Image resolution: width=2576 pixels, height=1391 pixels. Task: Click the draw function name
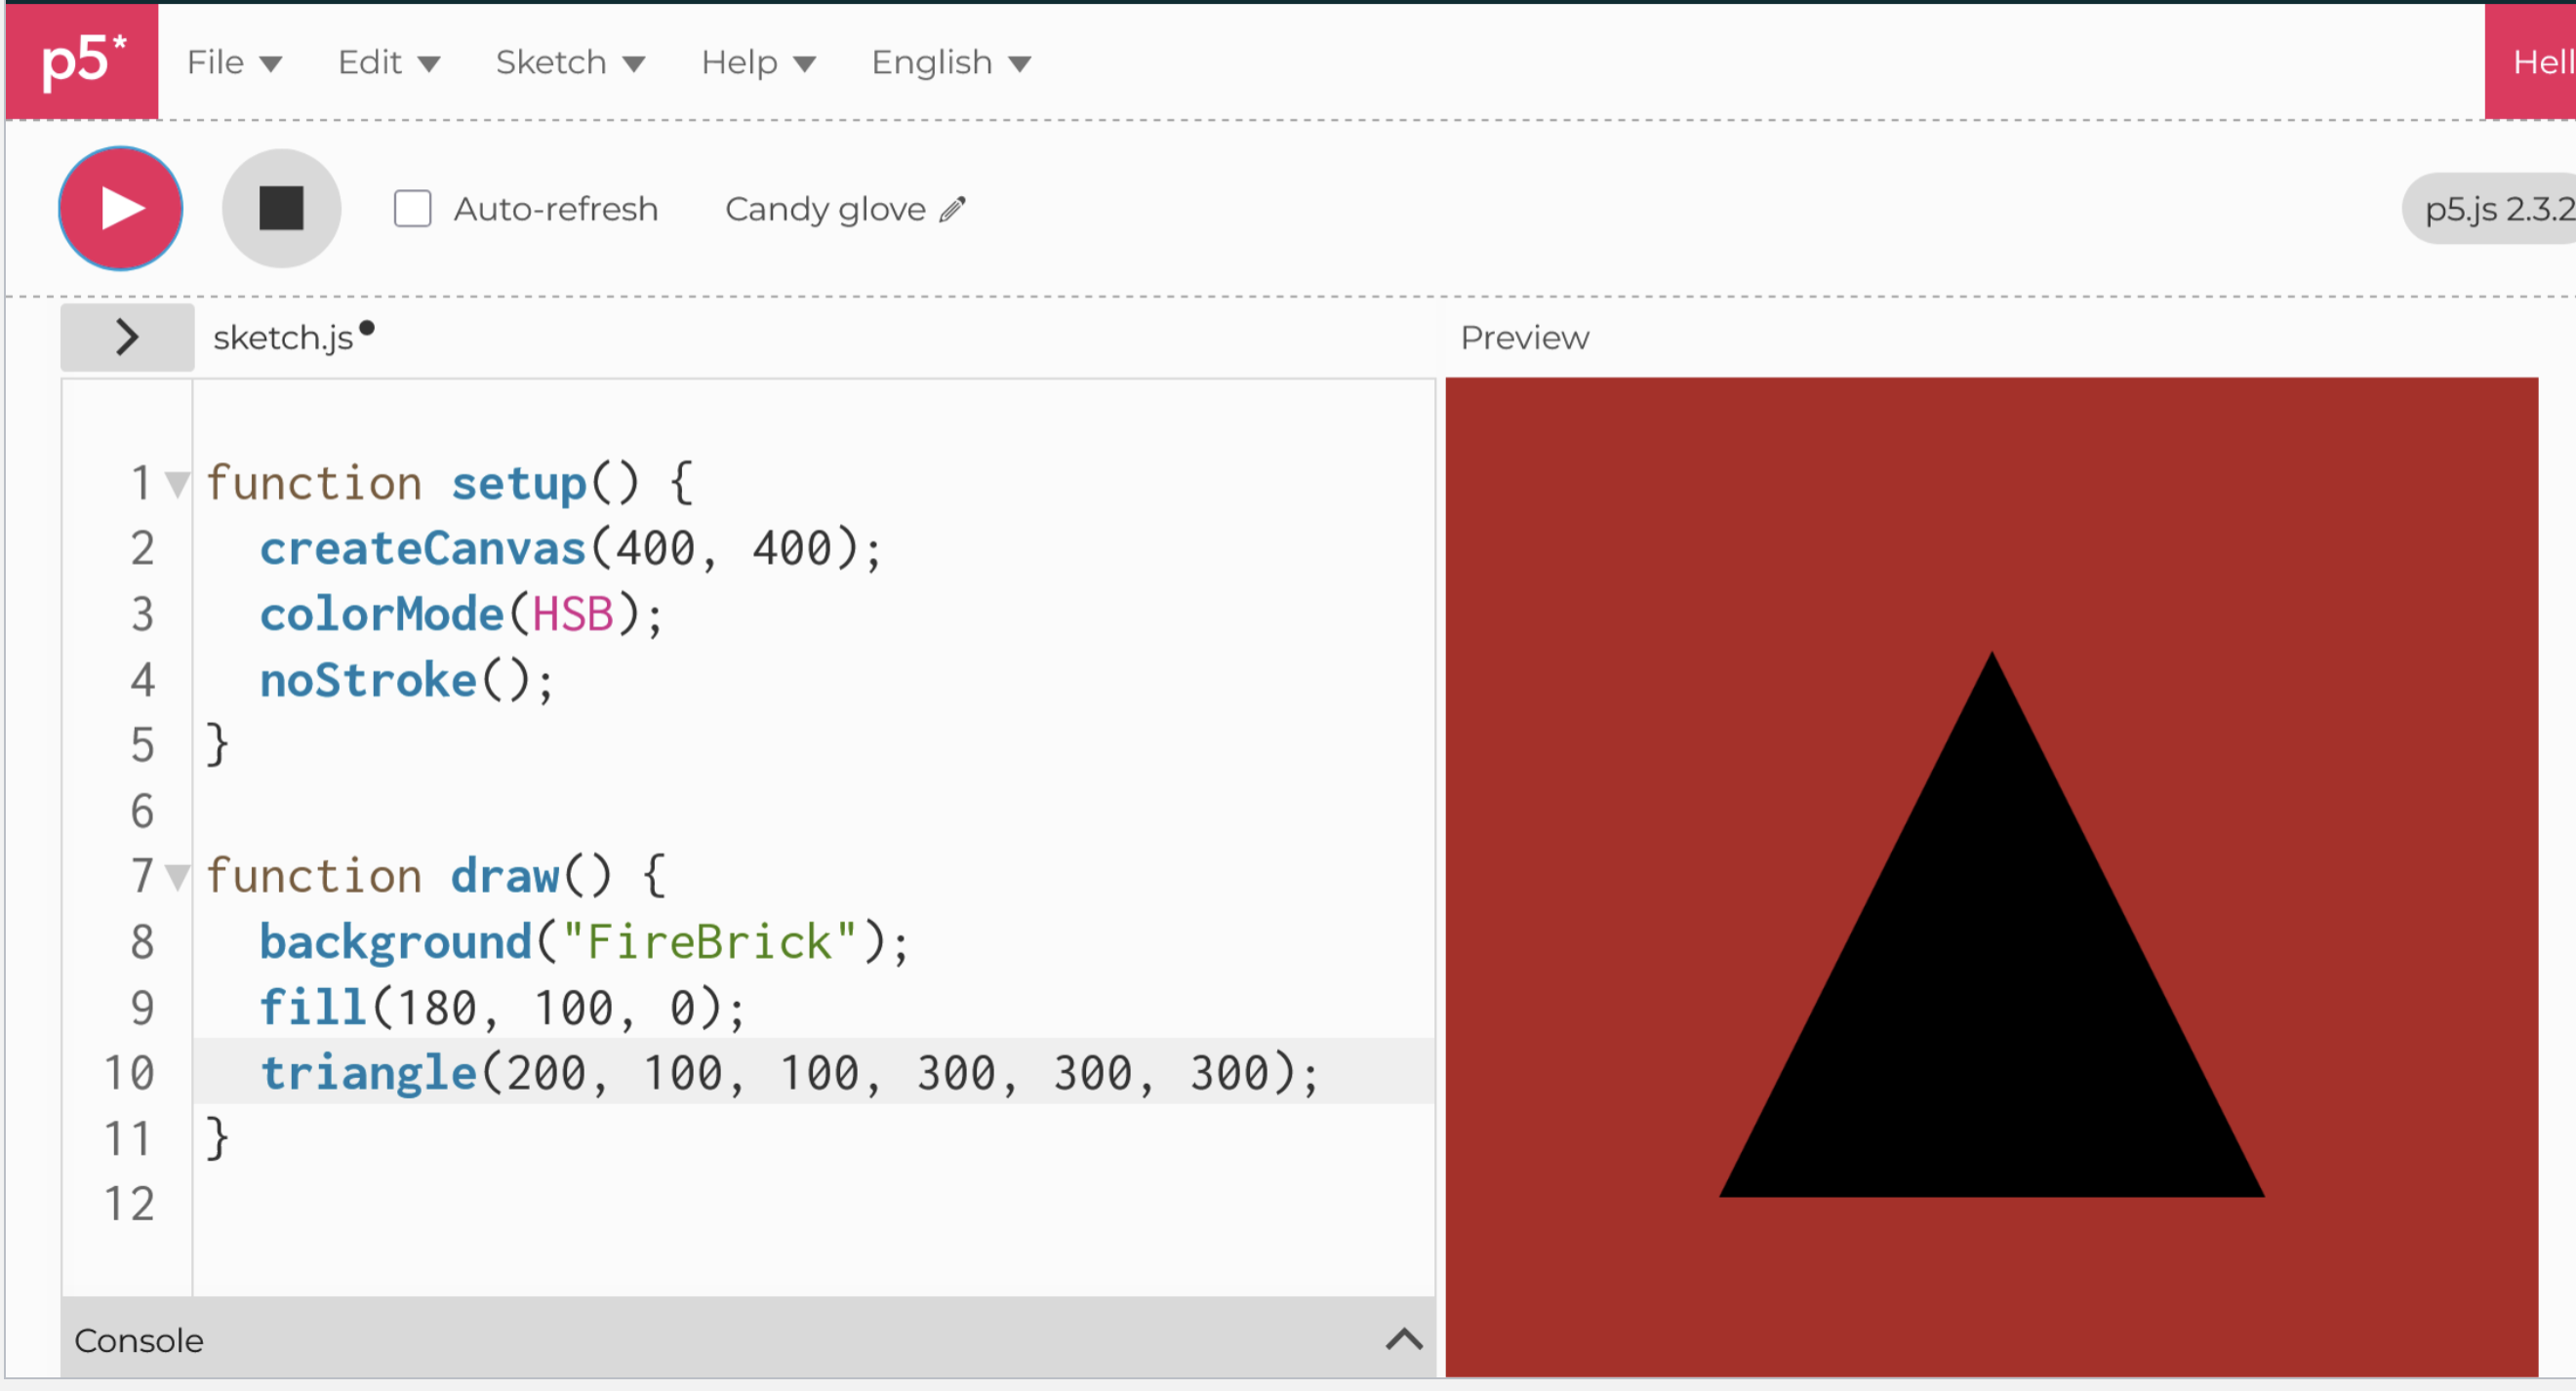tap(504, 877)
